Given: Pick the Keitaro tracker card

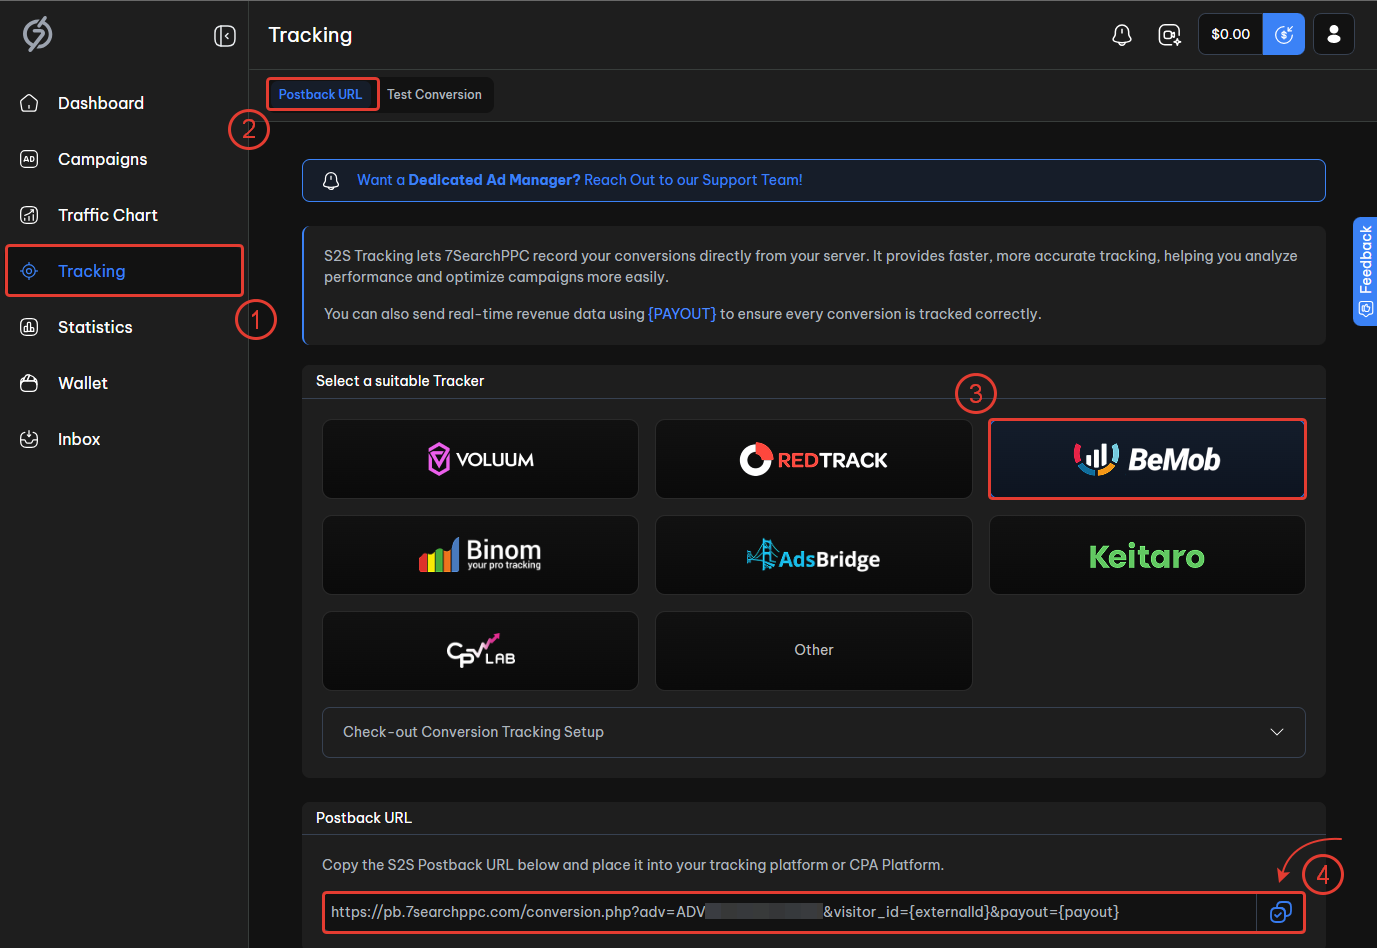Looking at the screenshot, I should (x=1147, y=555).
